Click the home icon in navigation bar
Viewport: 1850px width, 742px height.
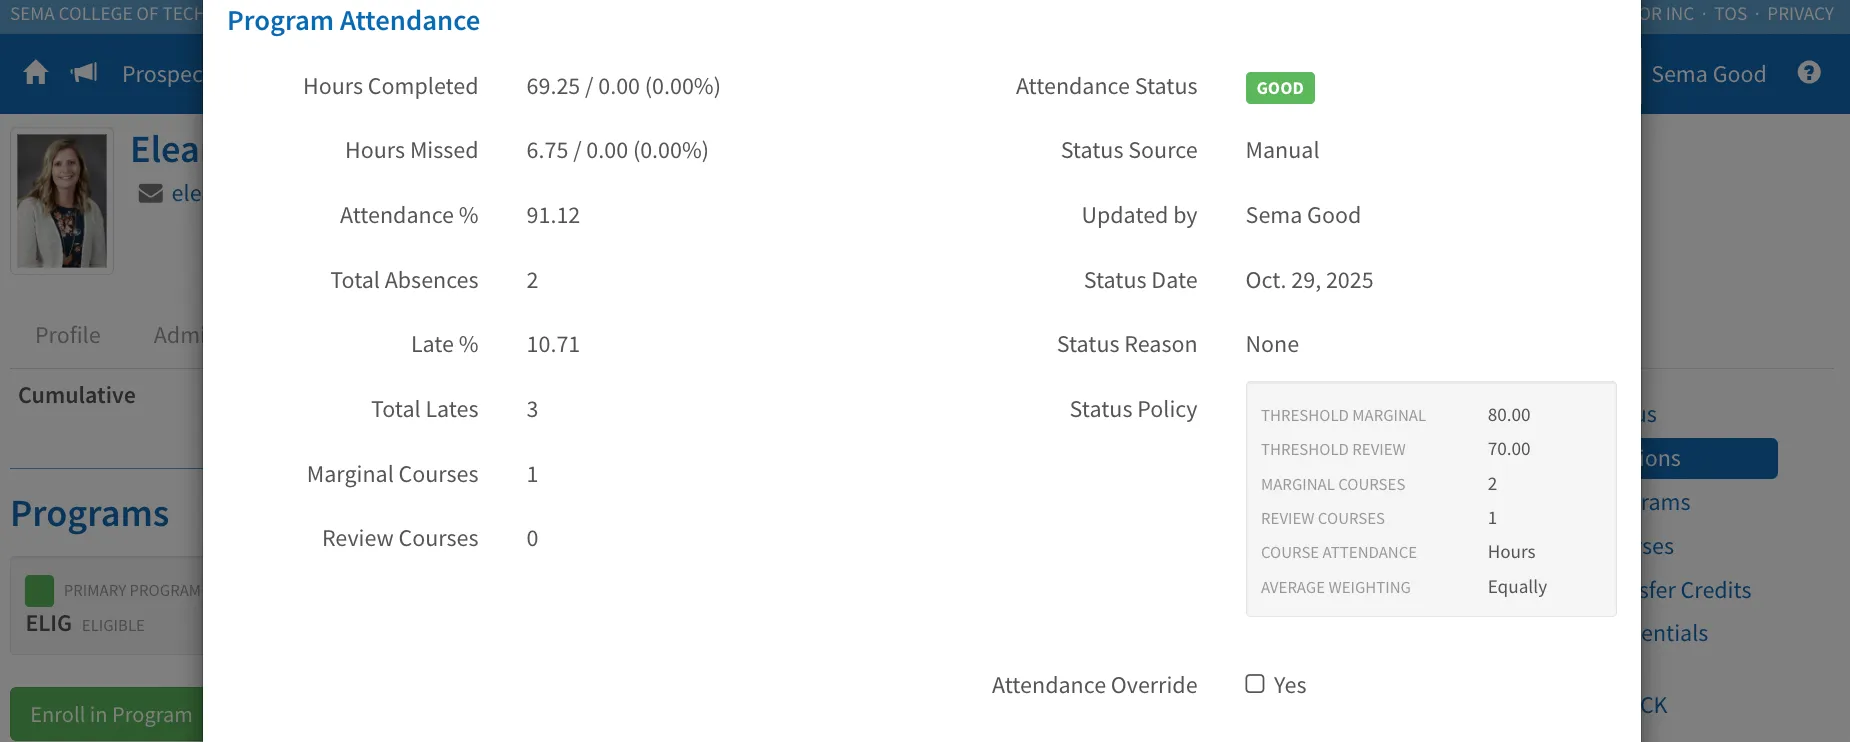36,73
